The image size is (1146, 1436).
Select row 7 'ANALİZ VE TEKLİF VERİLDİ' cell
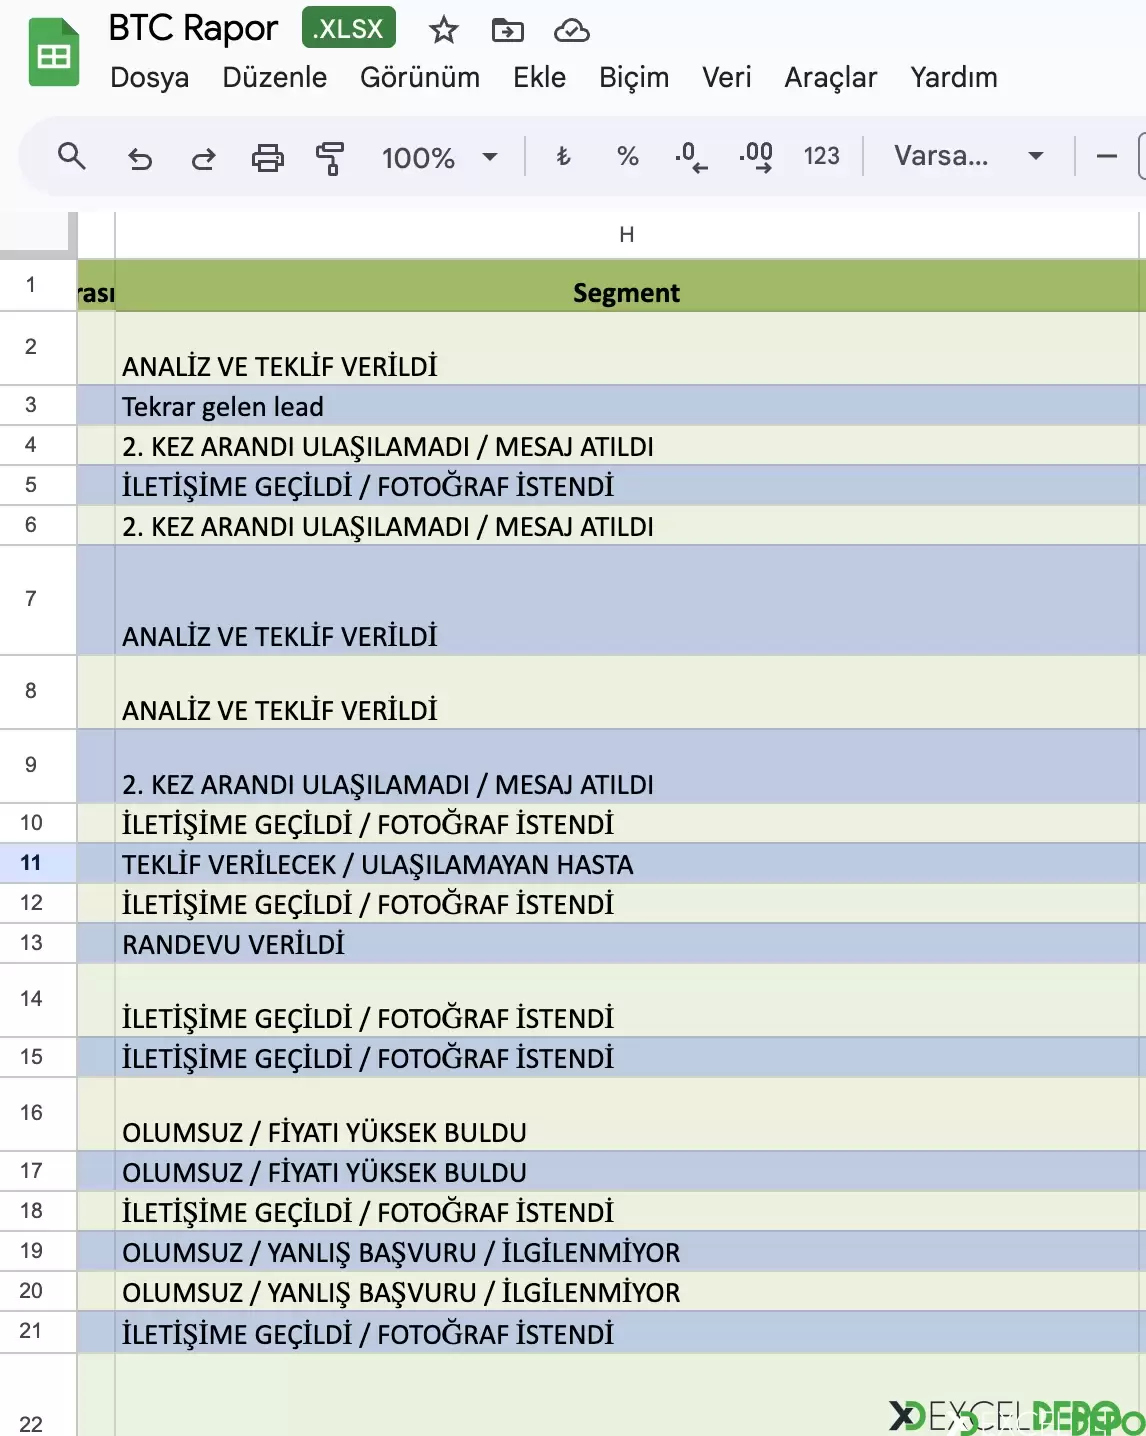click(627, 601)
